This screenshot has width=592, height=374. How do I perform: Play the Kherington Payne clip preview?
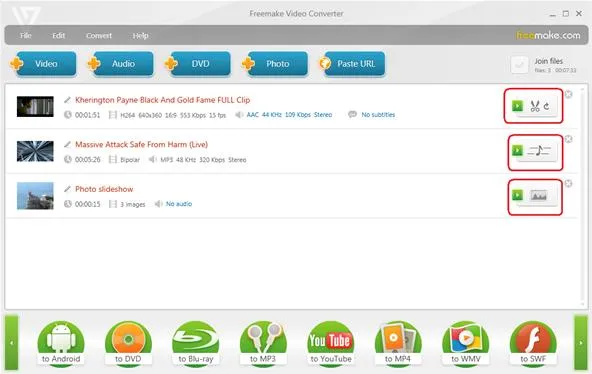pos(517,106)
